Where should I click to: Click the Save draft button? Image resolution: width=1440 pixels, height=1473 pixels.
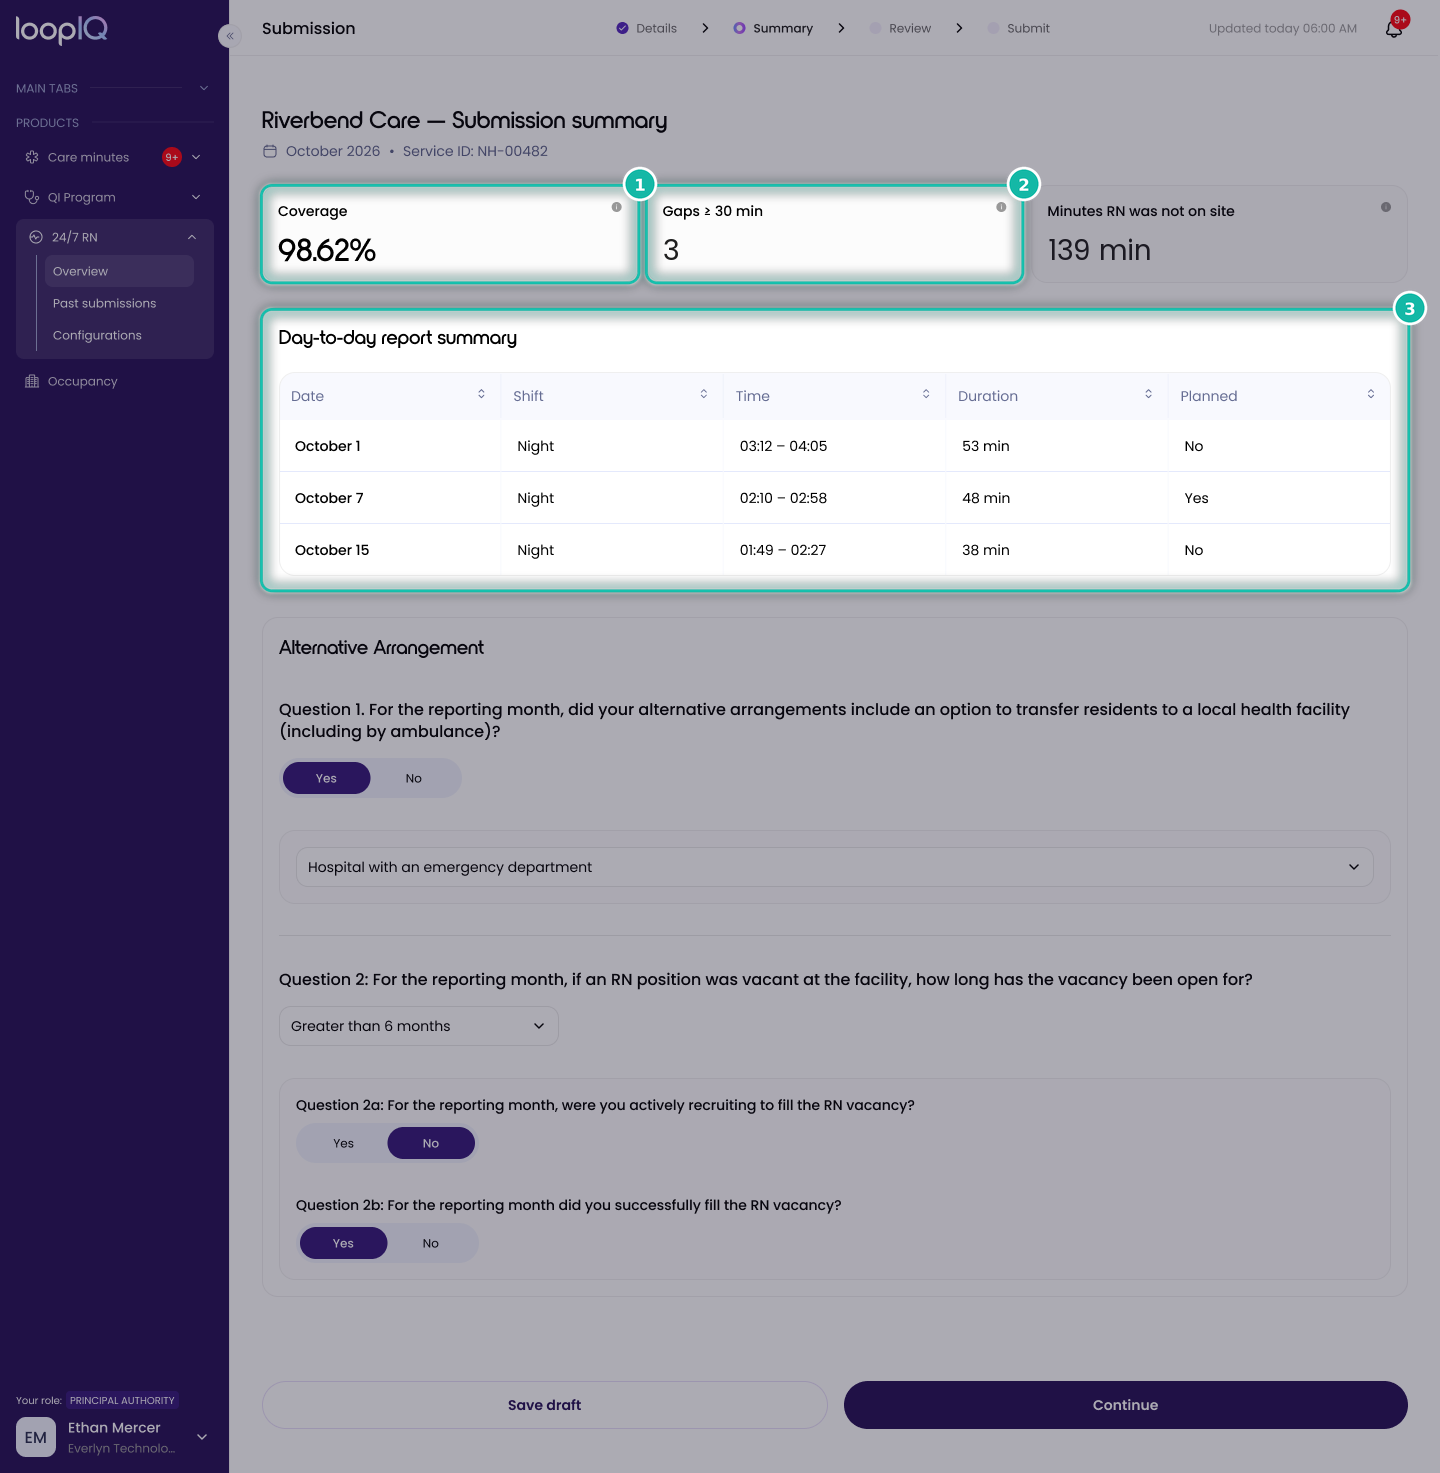pyautogui.click(x=545, y=1405)
